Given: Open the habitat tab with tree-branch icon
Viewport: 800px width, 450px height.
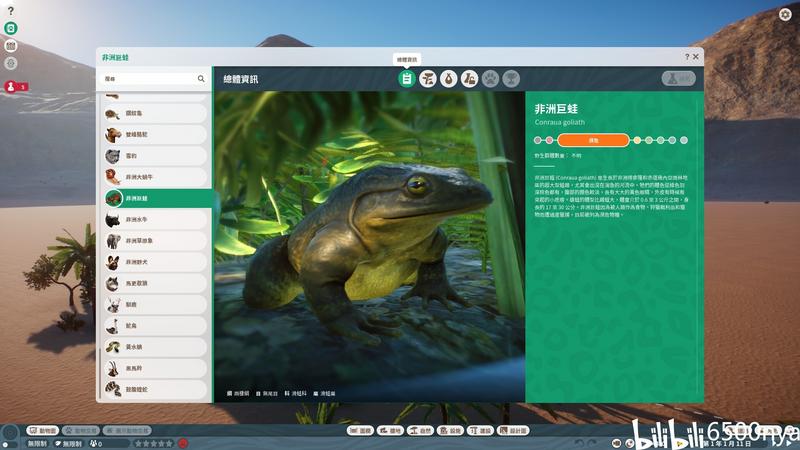Looking at the screenshot, I should point(428,79).
